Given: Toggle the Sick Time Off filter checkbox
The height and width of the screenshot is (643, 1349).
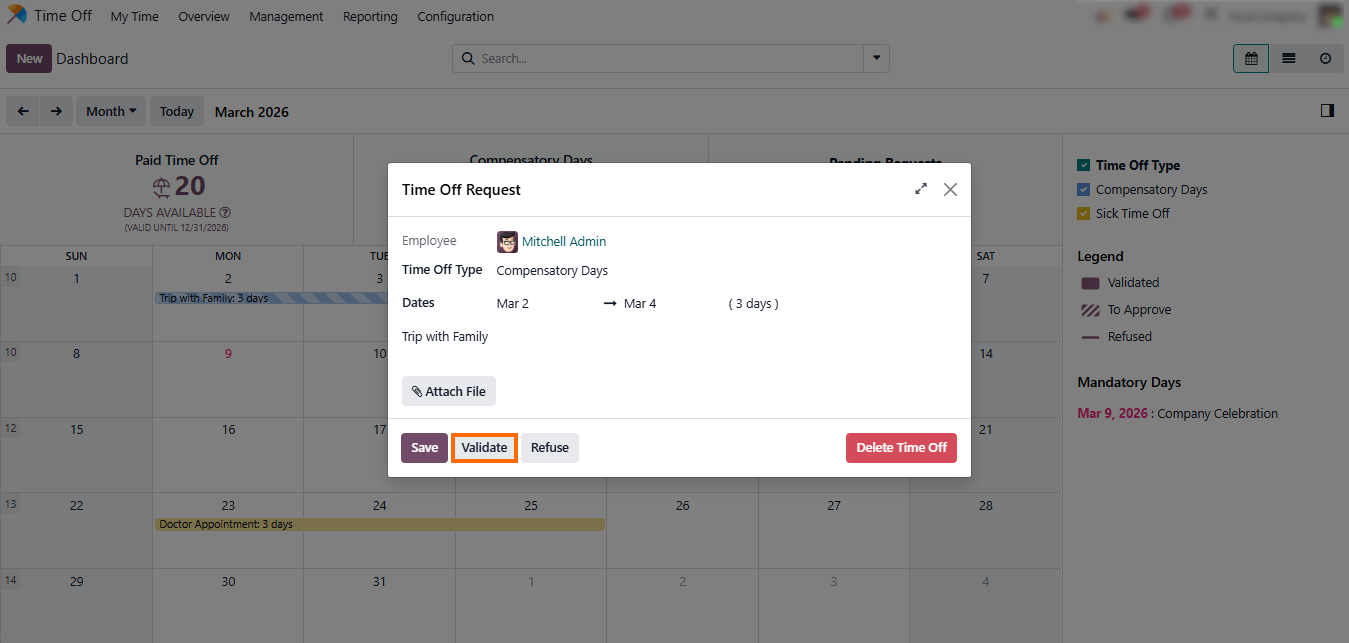Looking at the screenshot, I should (x=1084, y=214).
